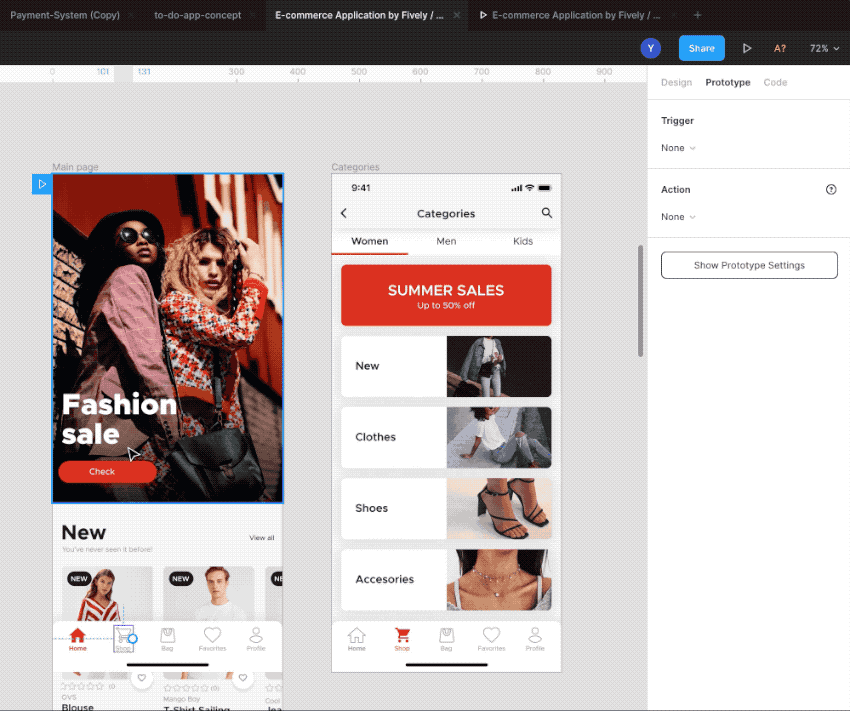Click the search magnifier in Categories header
Viewport: 850px width, 711px height.
coord(546,213)
